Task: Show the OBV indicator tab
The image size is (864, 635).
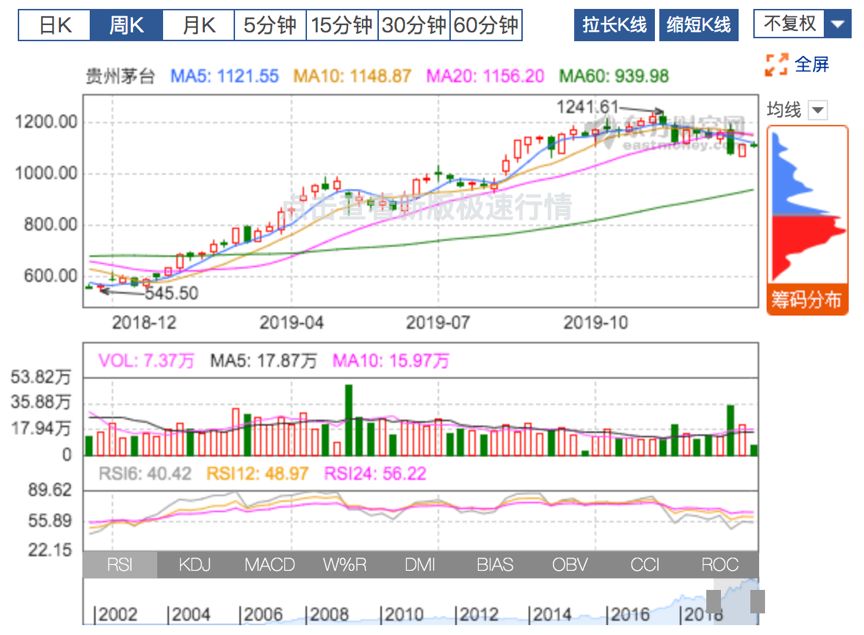Action: pyautogui.click(x=570, y=564)
